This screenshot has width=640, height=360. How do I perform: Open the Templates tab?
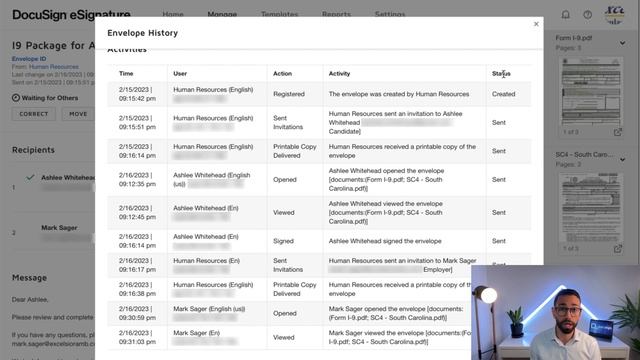pos(280,14)
